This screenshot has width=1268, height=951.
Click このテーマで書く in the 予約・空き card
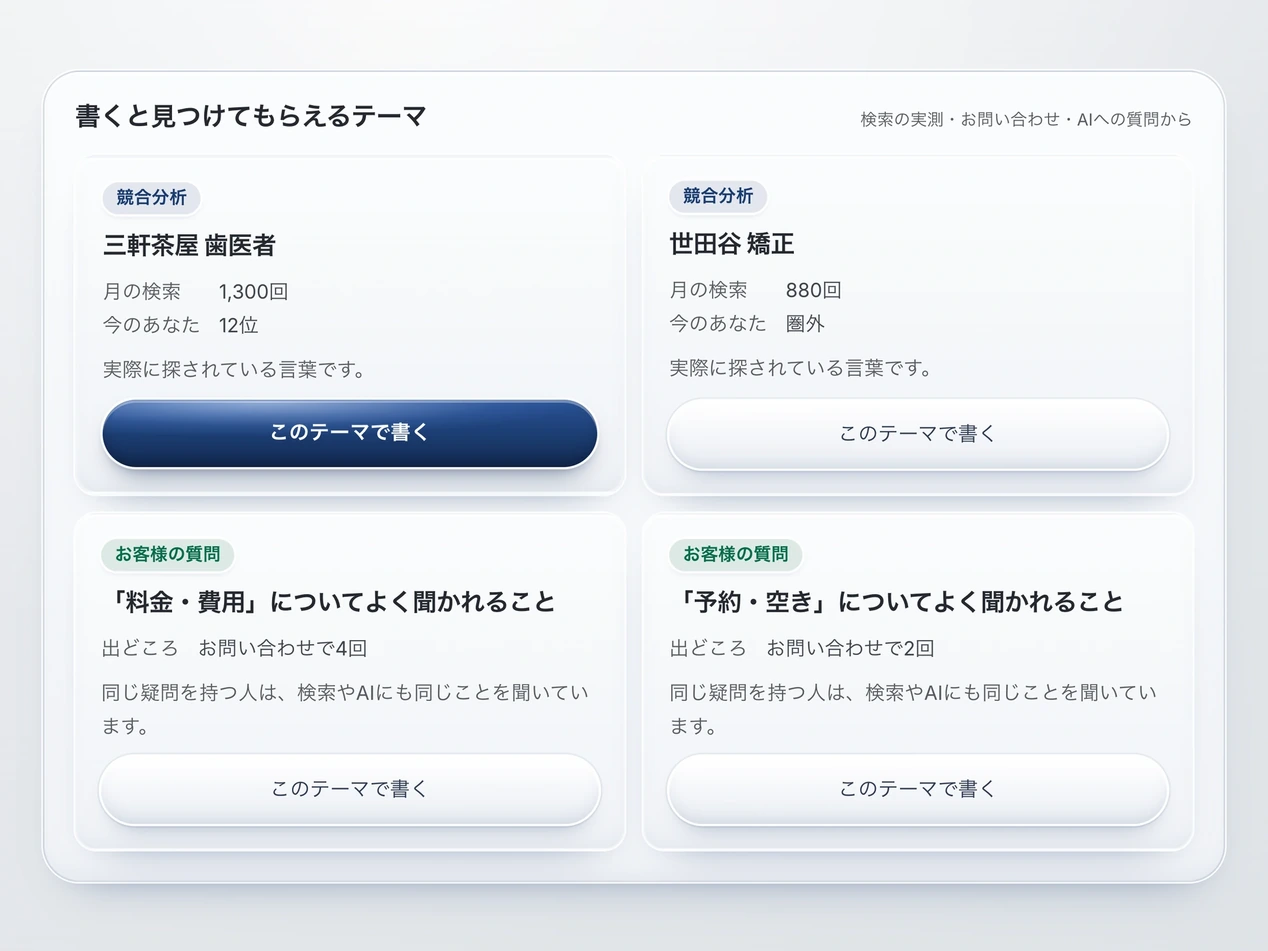tap(918, 789)
